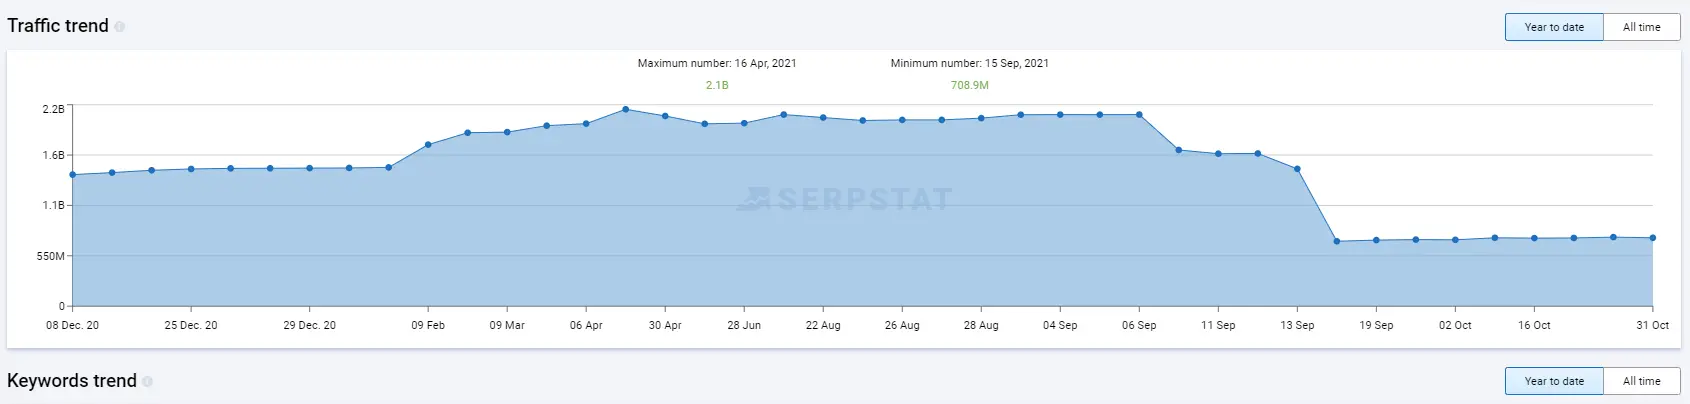Click the data point above 13 Sep
The image size is (1690, 404).
click(x=1297, y=169)
